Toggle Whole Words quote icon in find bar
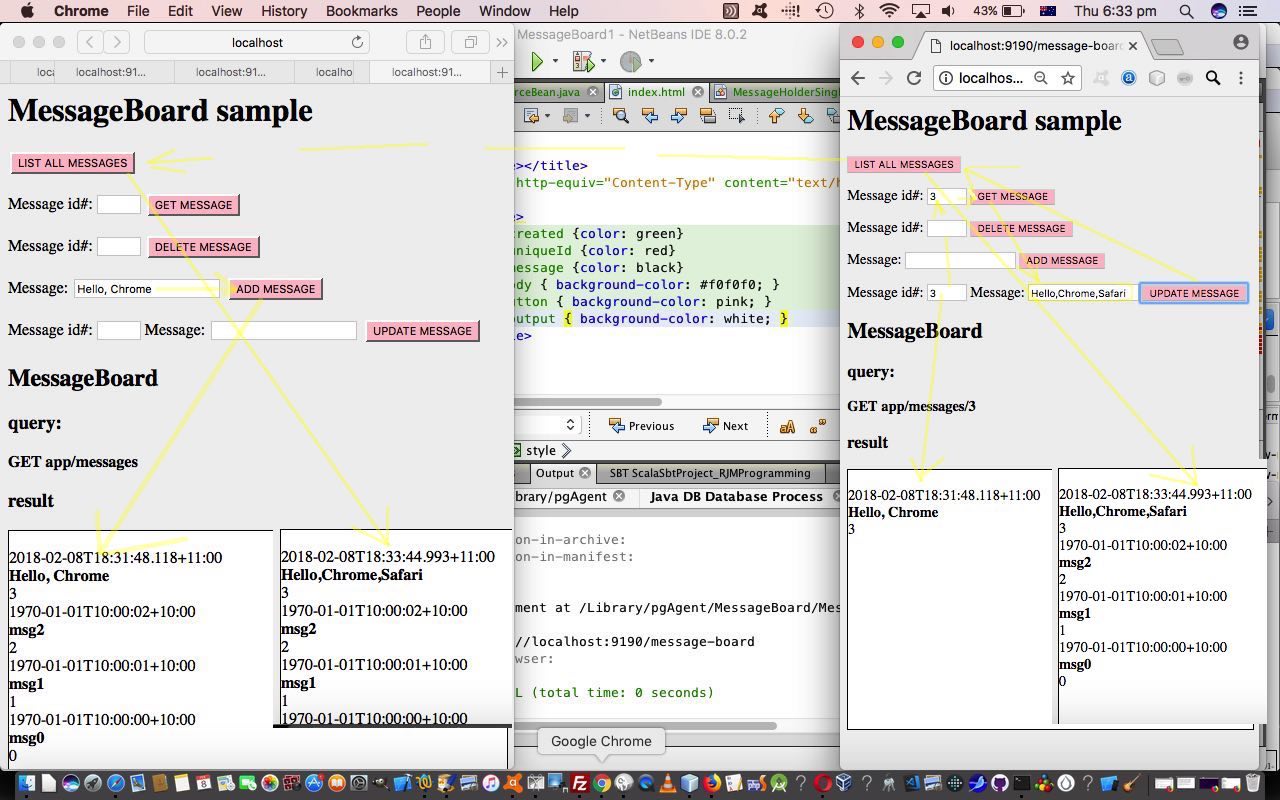1280x800 pixels. tap(817, 426)
